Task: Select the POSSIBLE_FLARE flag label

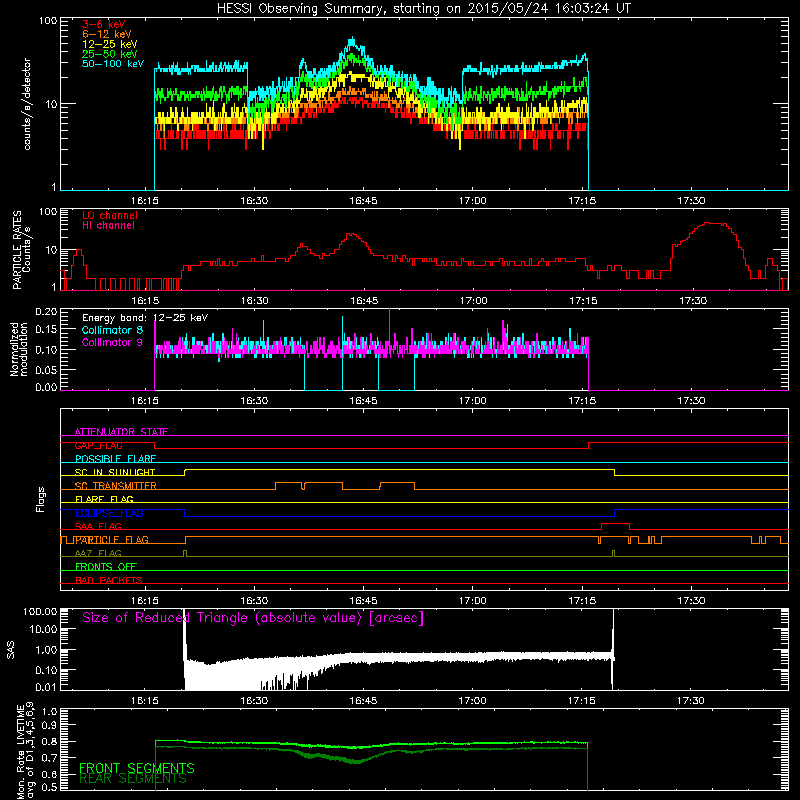Action: [x=115, y=459]
